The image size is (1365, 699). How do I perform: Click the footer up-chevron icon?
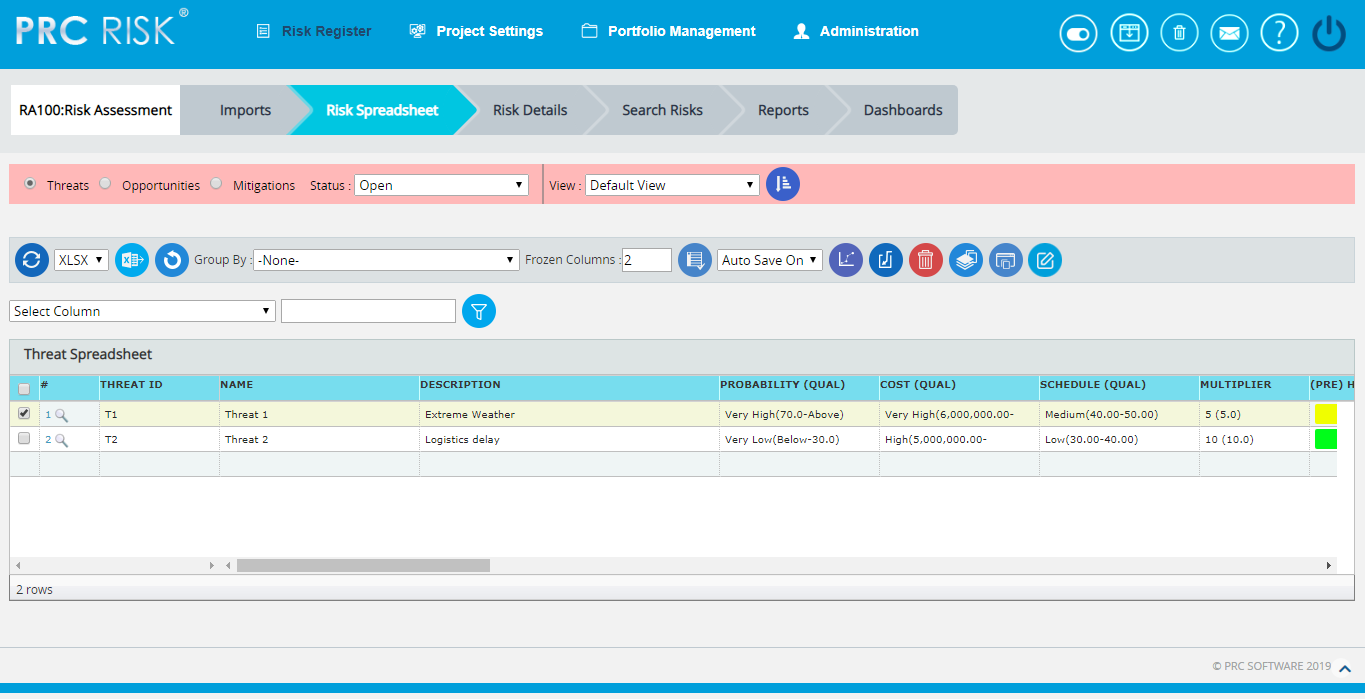(x=1346, y=668)
